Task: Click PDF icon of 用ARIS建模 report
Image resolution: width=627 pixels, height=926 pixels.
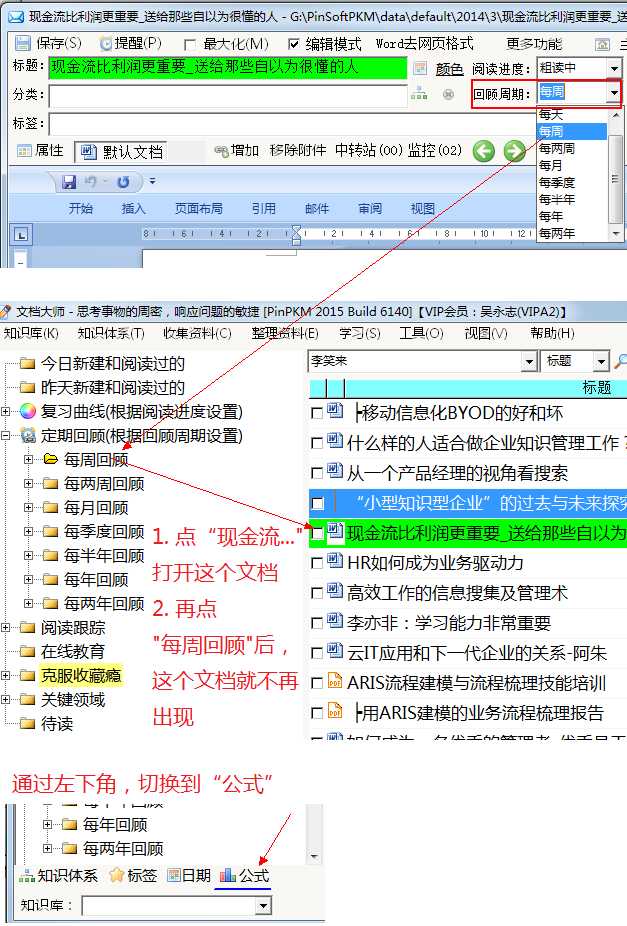Action: [x=335, y=710]
